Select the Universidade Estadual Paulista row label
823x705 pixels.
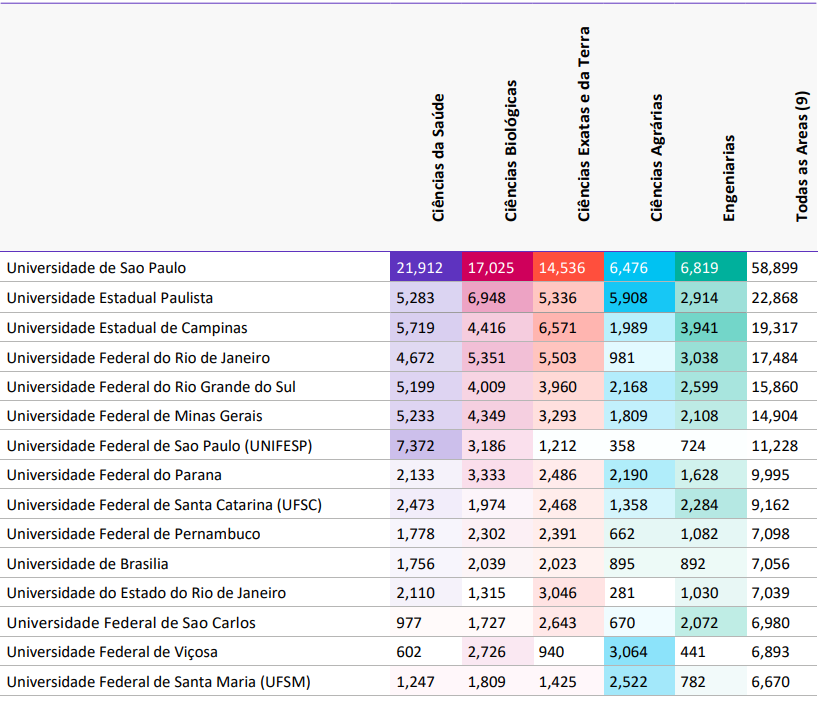pyautogui.click(x=110, y=298)
